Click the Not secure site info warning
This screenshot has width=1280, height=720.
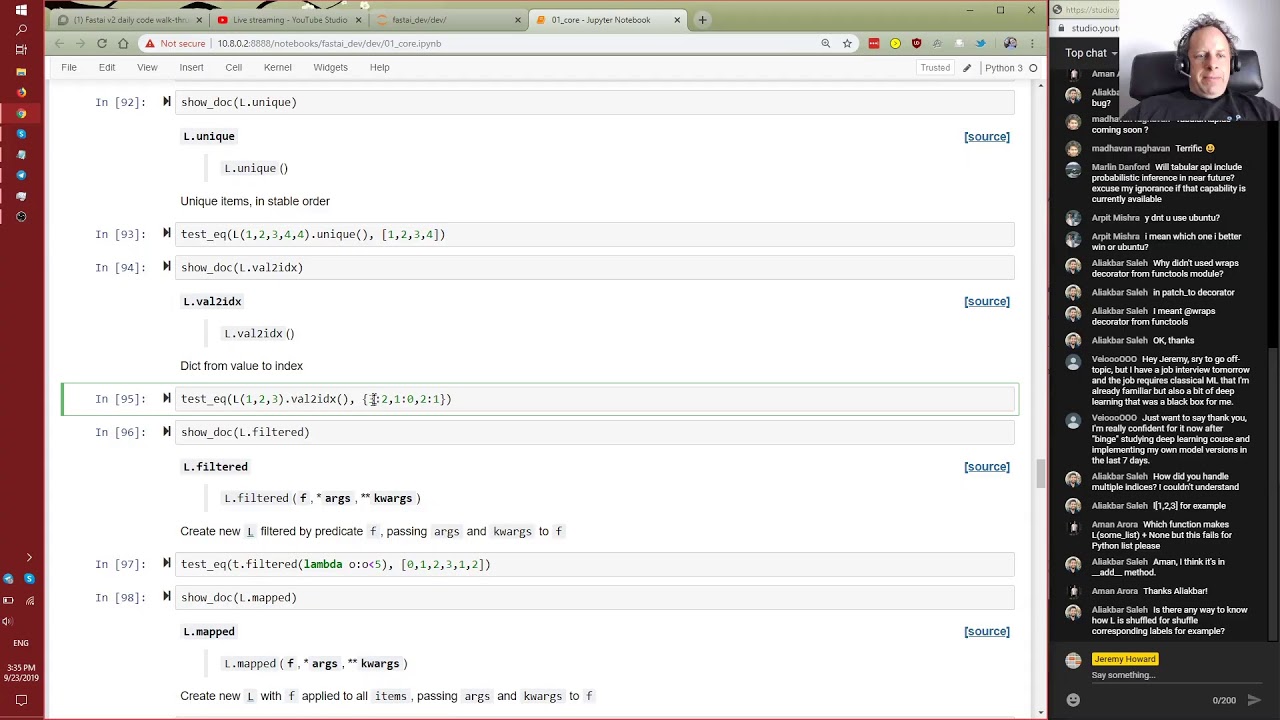pos(175,44)
